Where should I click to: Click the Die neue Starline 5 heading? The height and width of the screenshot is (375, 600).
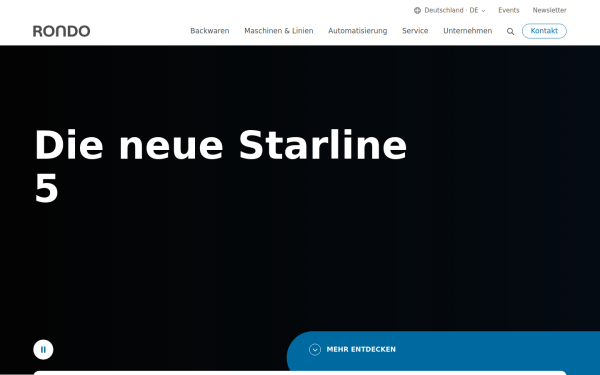220,166
